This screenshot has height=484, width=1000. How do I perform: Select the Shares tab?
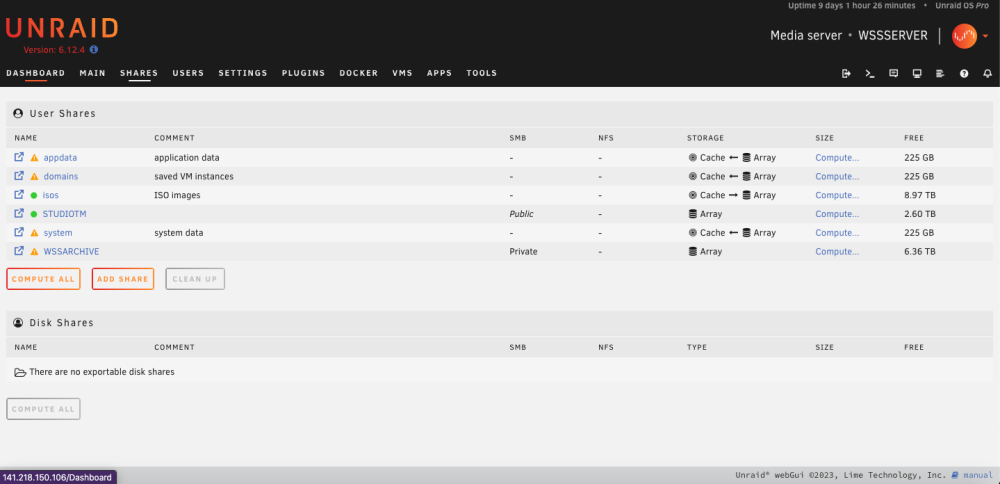[139, 73]
